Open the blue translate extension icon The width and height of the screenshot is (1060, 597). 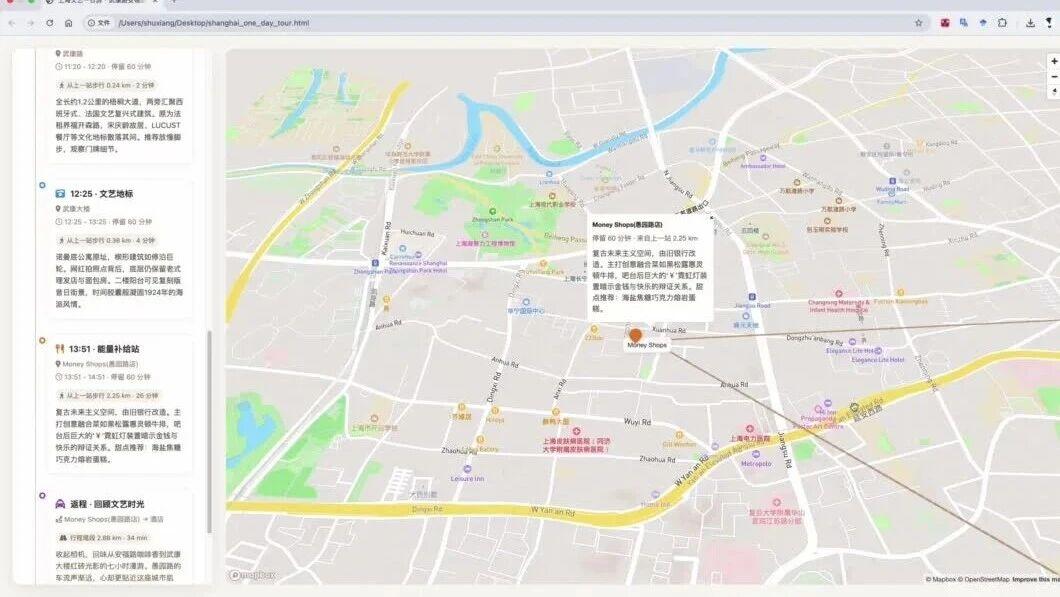963,23
